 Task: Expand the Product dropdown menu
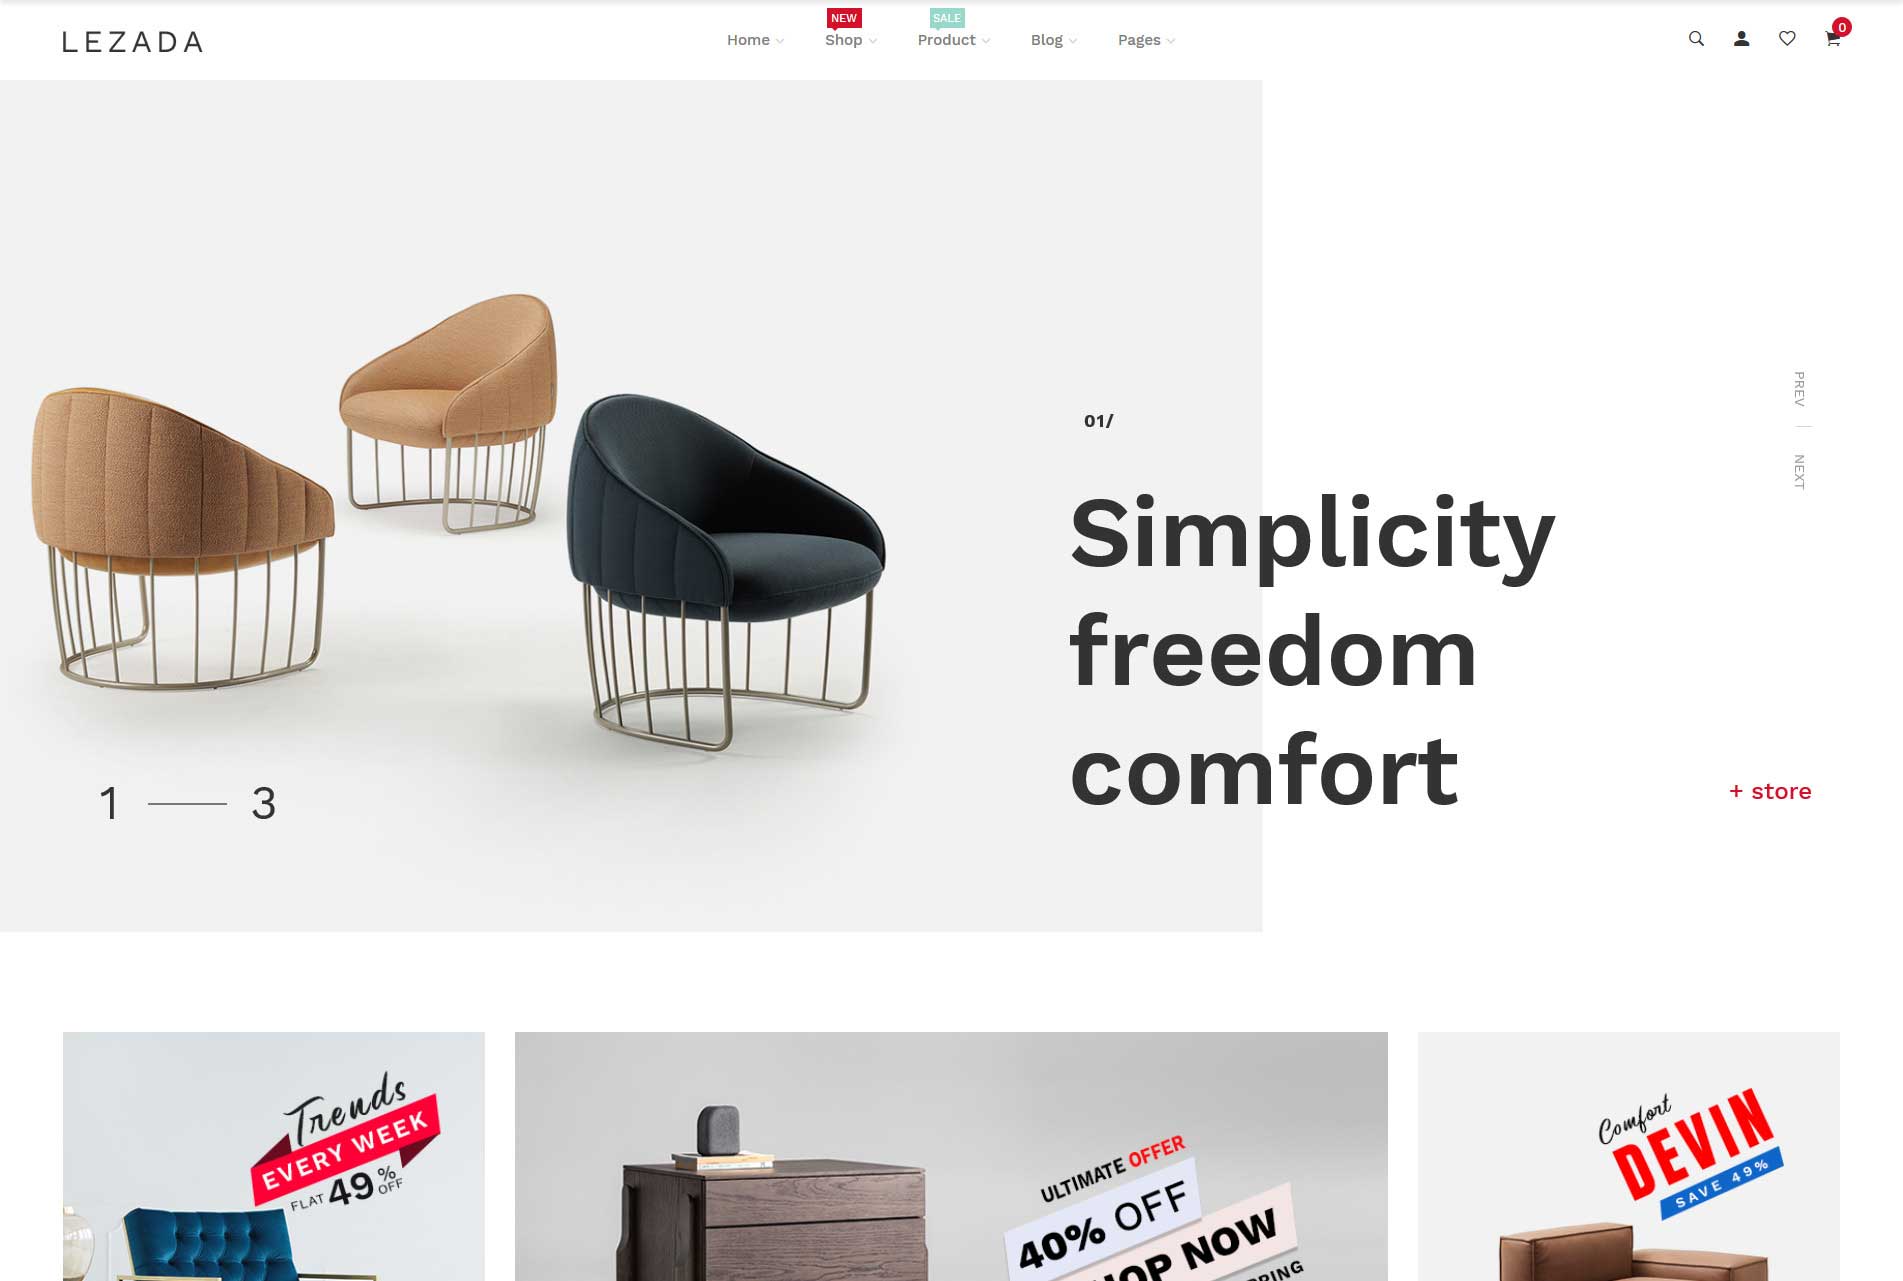point(954,40)
